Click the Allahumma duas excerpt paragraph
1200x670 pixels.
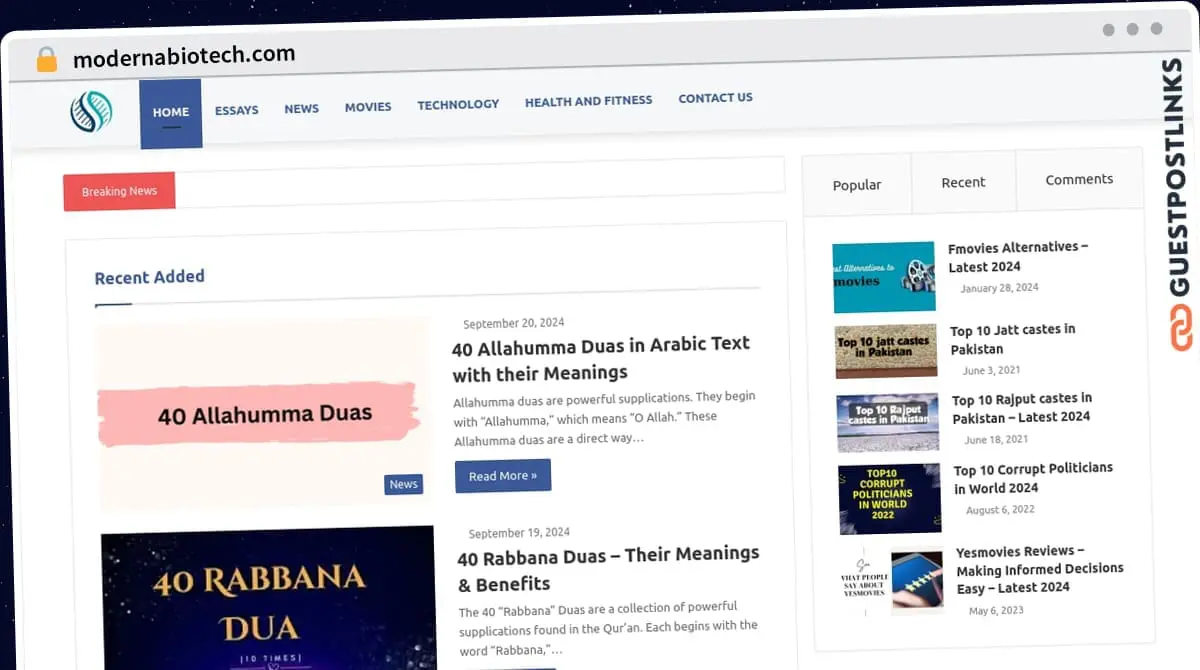(604, 418)
